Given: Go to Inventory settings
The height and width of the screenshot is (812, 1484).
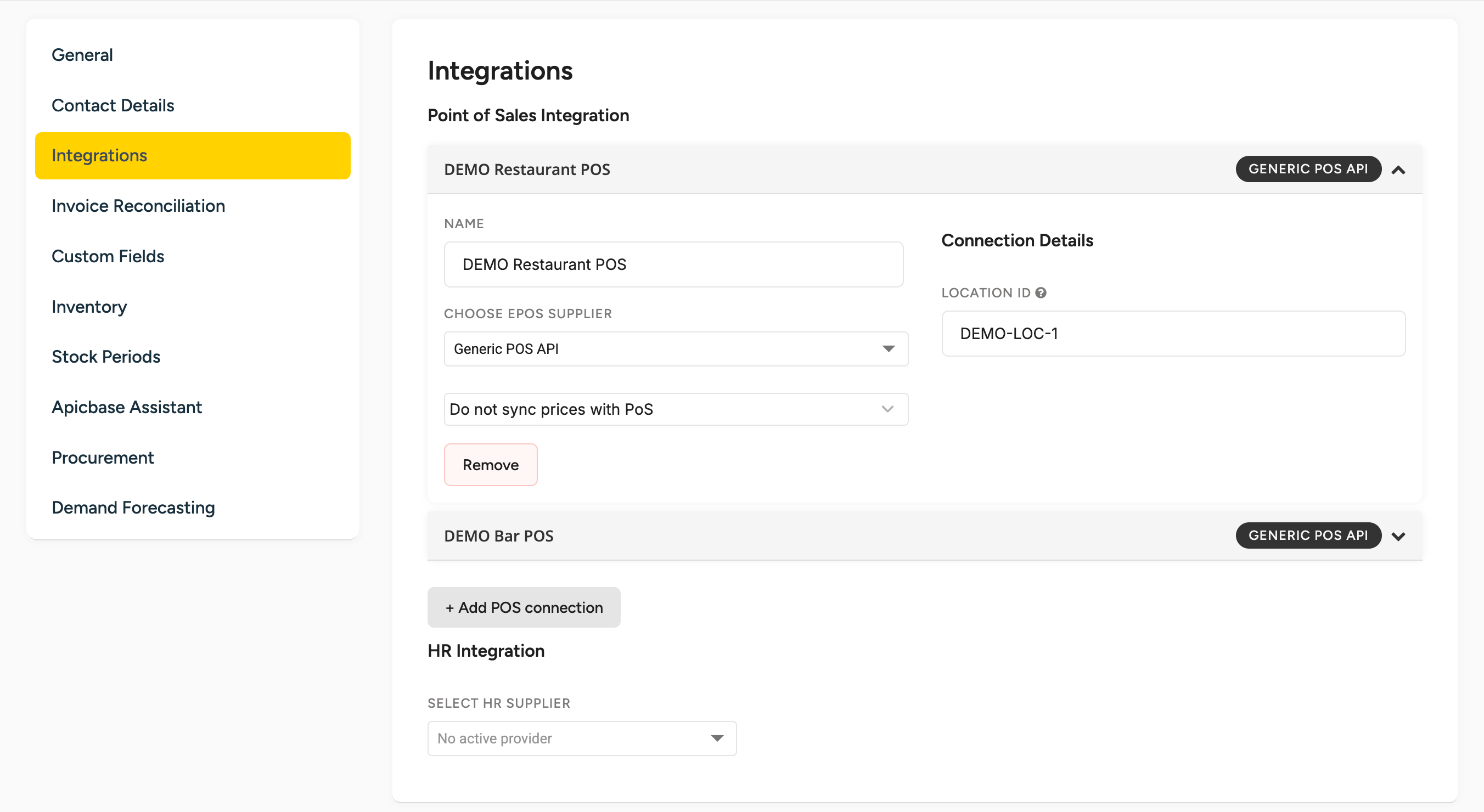Looking at the screenshot, I should pyautogui.click(x=89, y=307).
